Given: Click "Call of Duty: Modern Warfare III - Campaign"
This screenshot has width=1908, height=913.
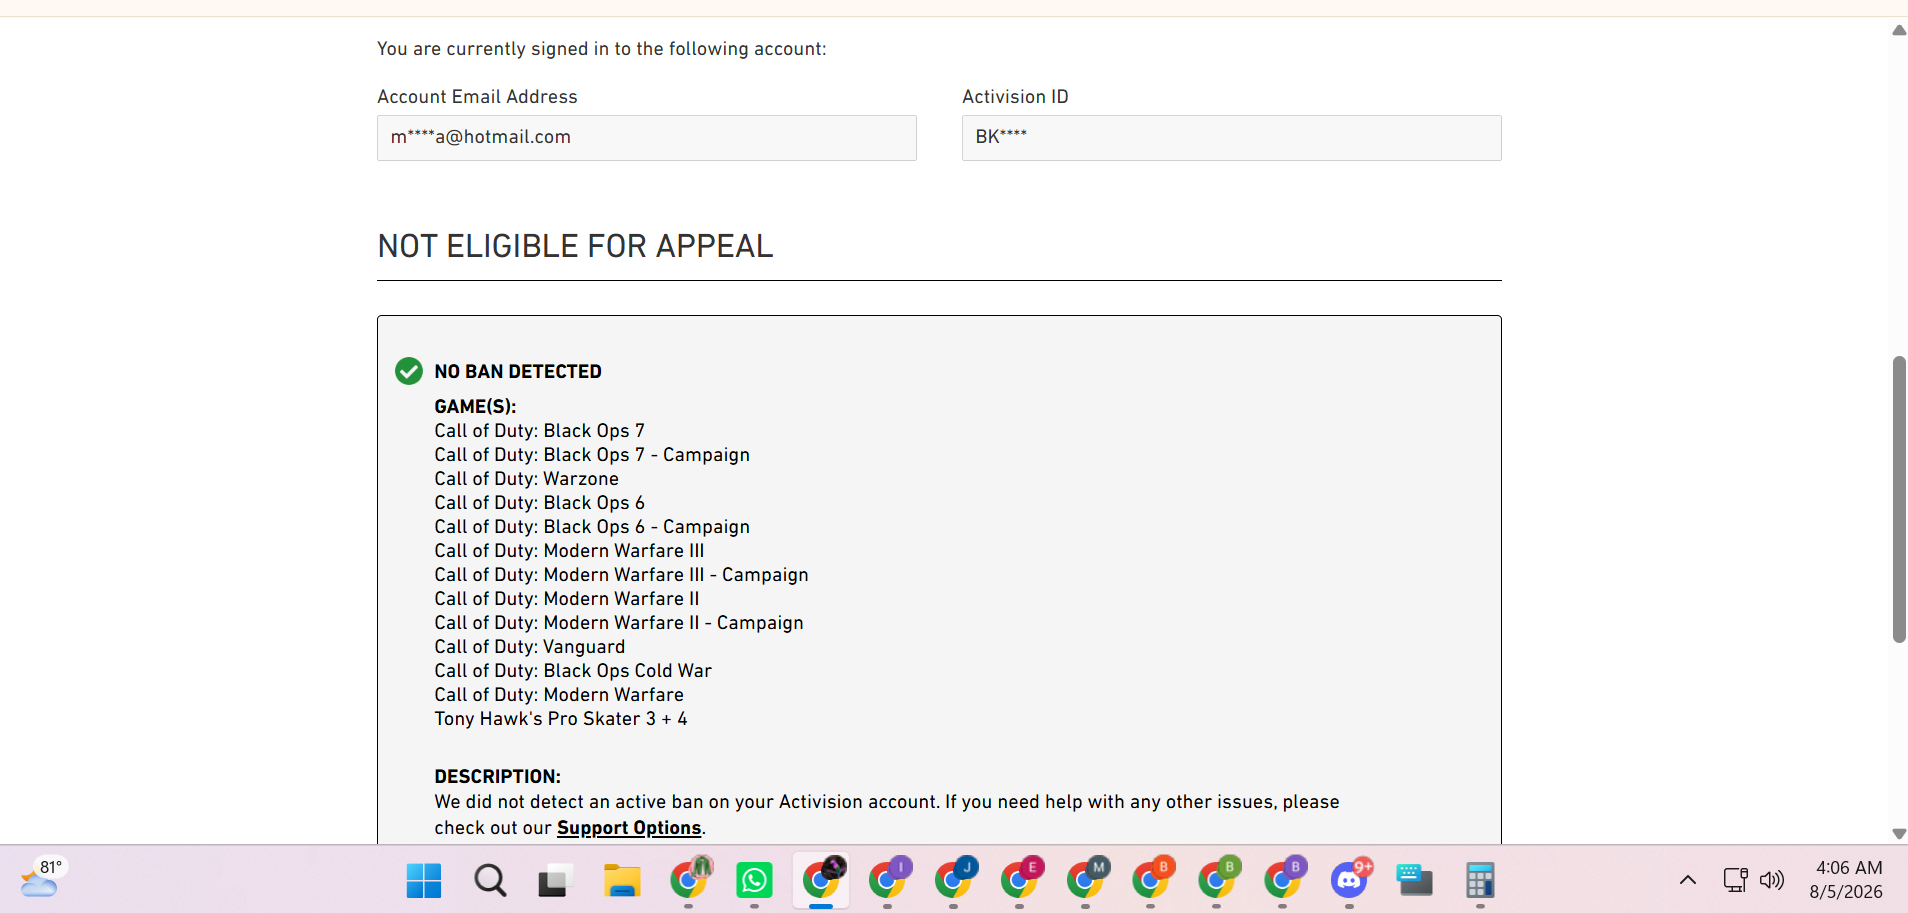Looking at the screenshot, I should coord(621,575).
